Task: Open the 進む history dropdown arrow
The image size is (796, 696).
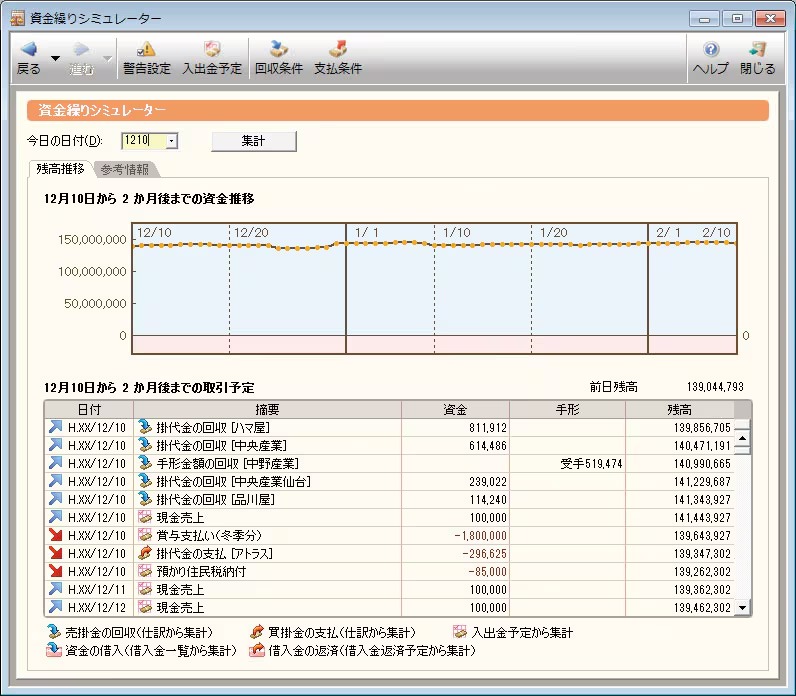Action: pyautogui.click(x=107, y=58)
